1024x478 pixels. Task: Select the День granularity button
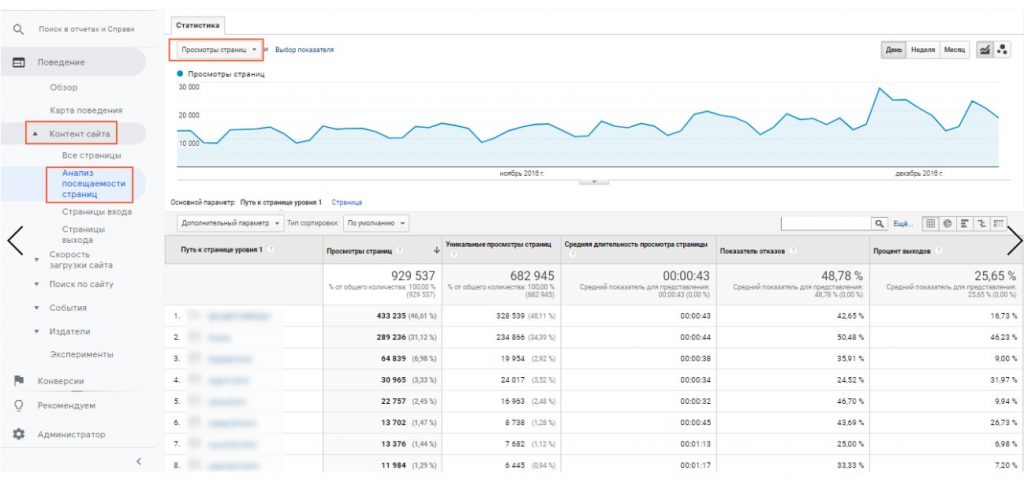tap(893, 50)
